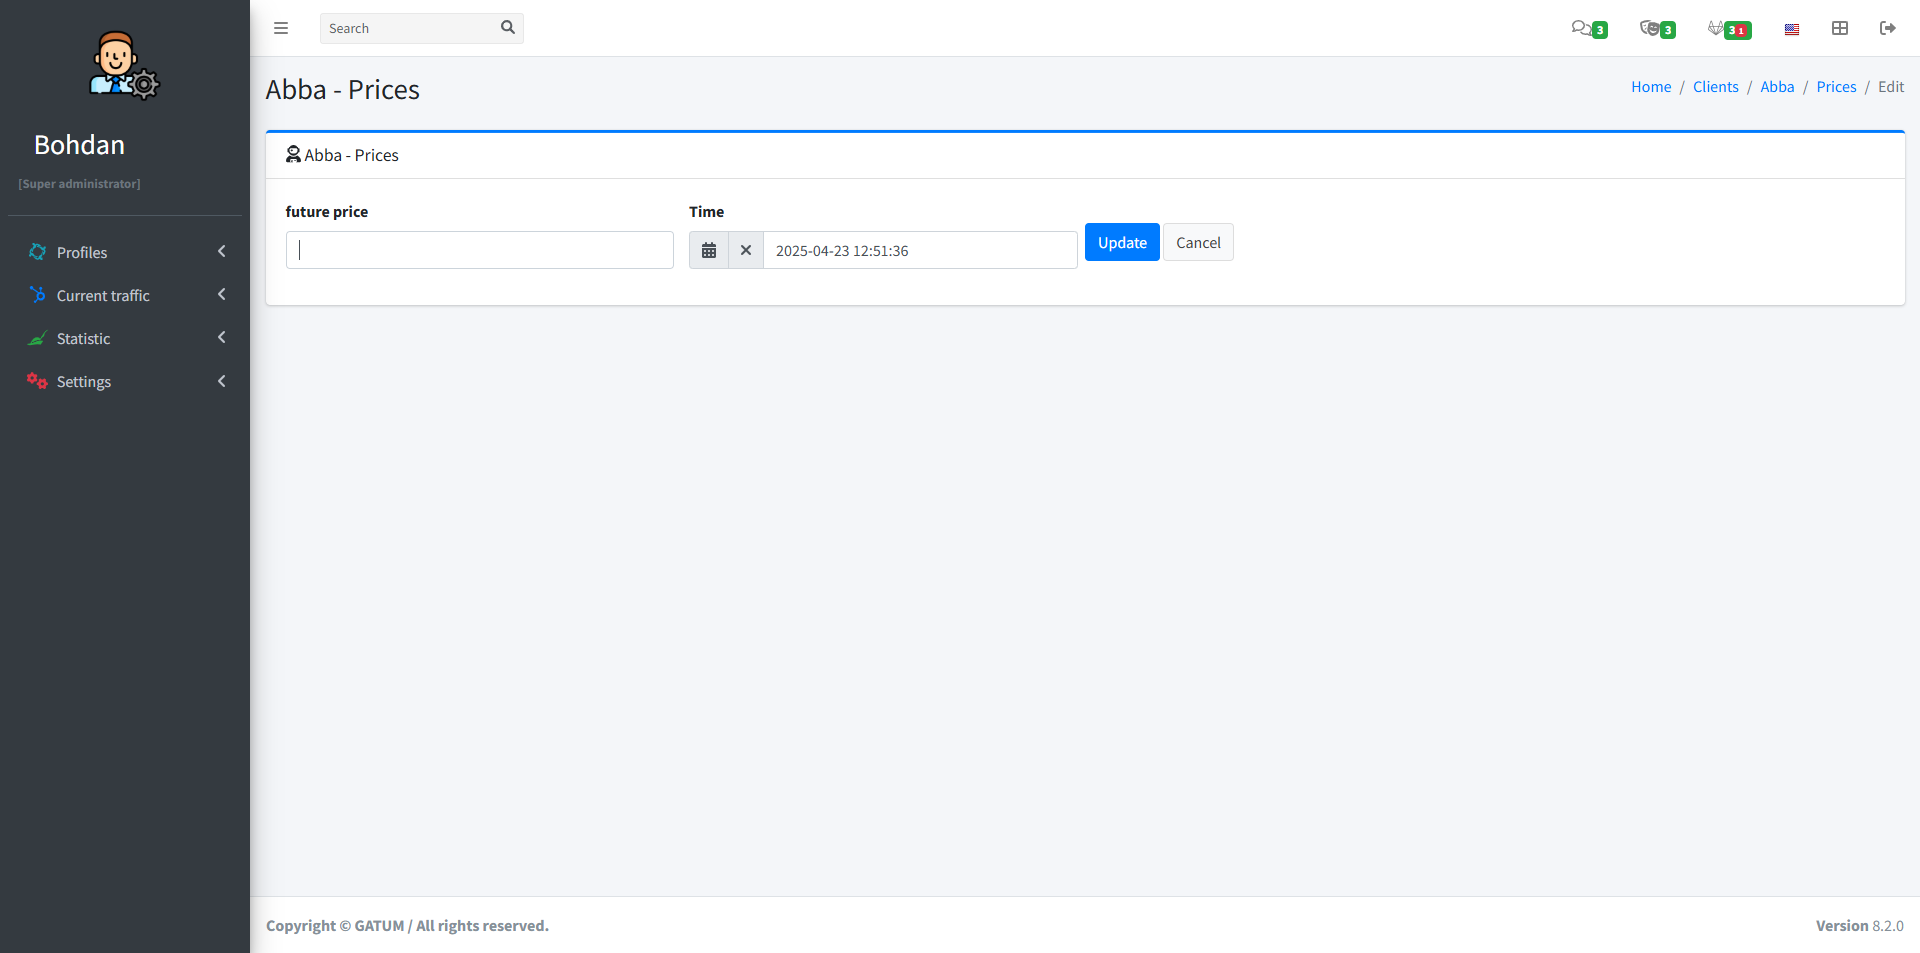Open the US flag language selector

tap(1792, 29)
